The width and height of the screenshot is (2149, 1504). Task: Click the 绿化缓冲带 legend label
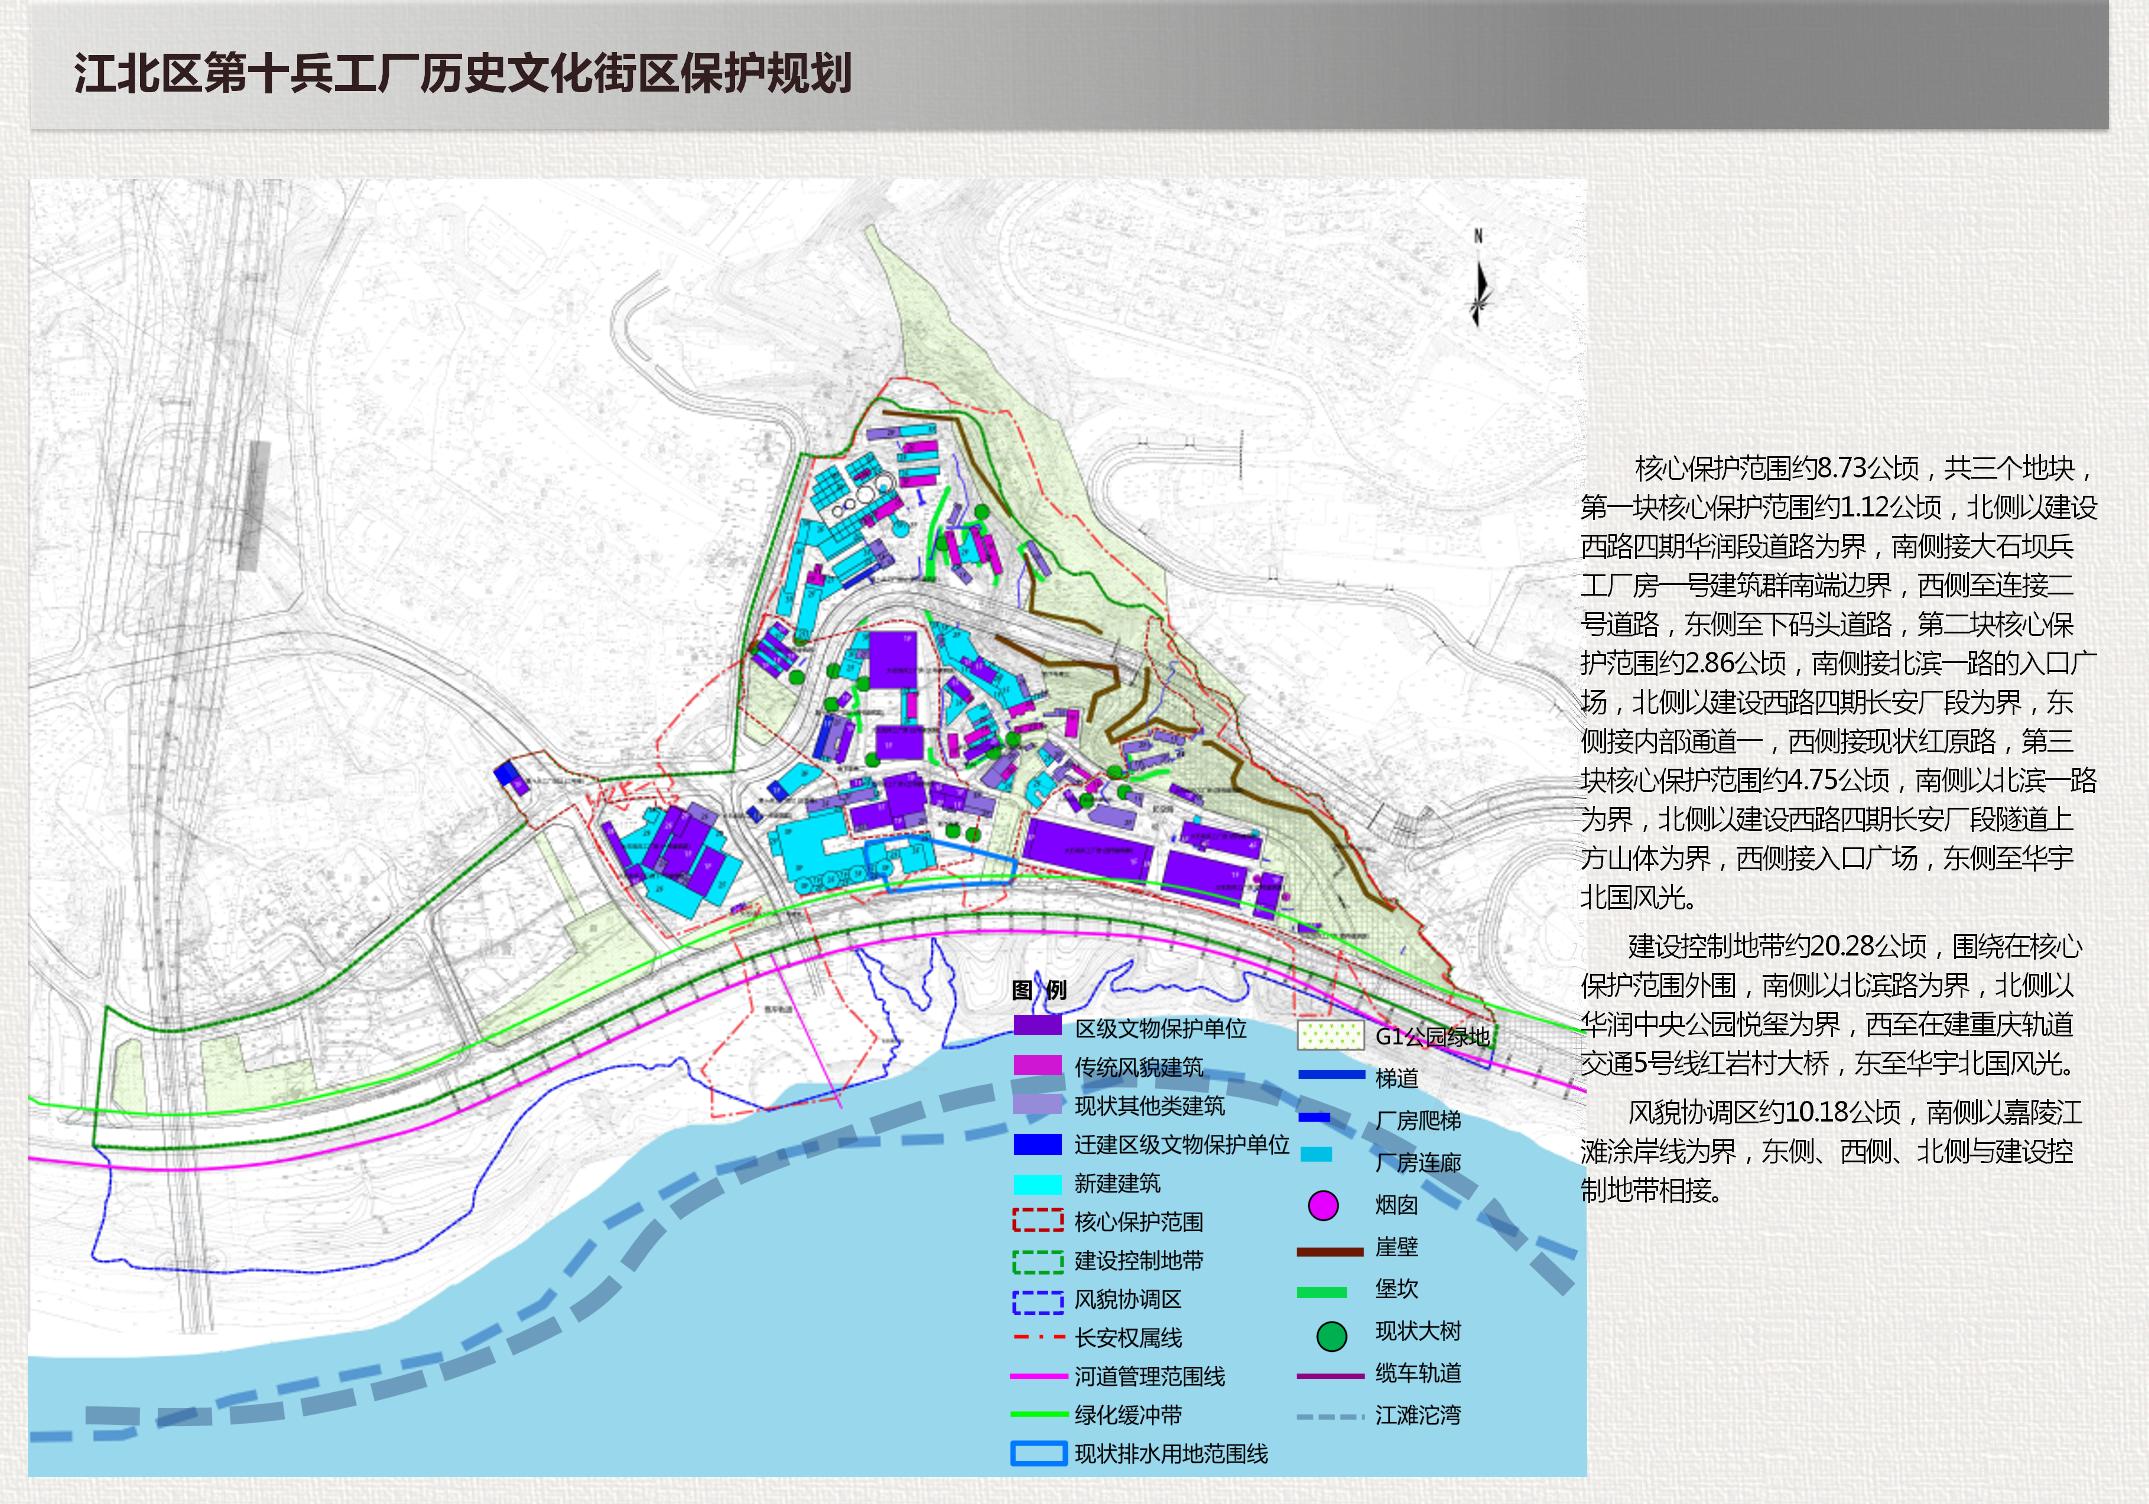[1128, 1415]
